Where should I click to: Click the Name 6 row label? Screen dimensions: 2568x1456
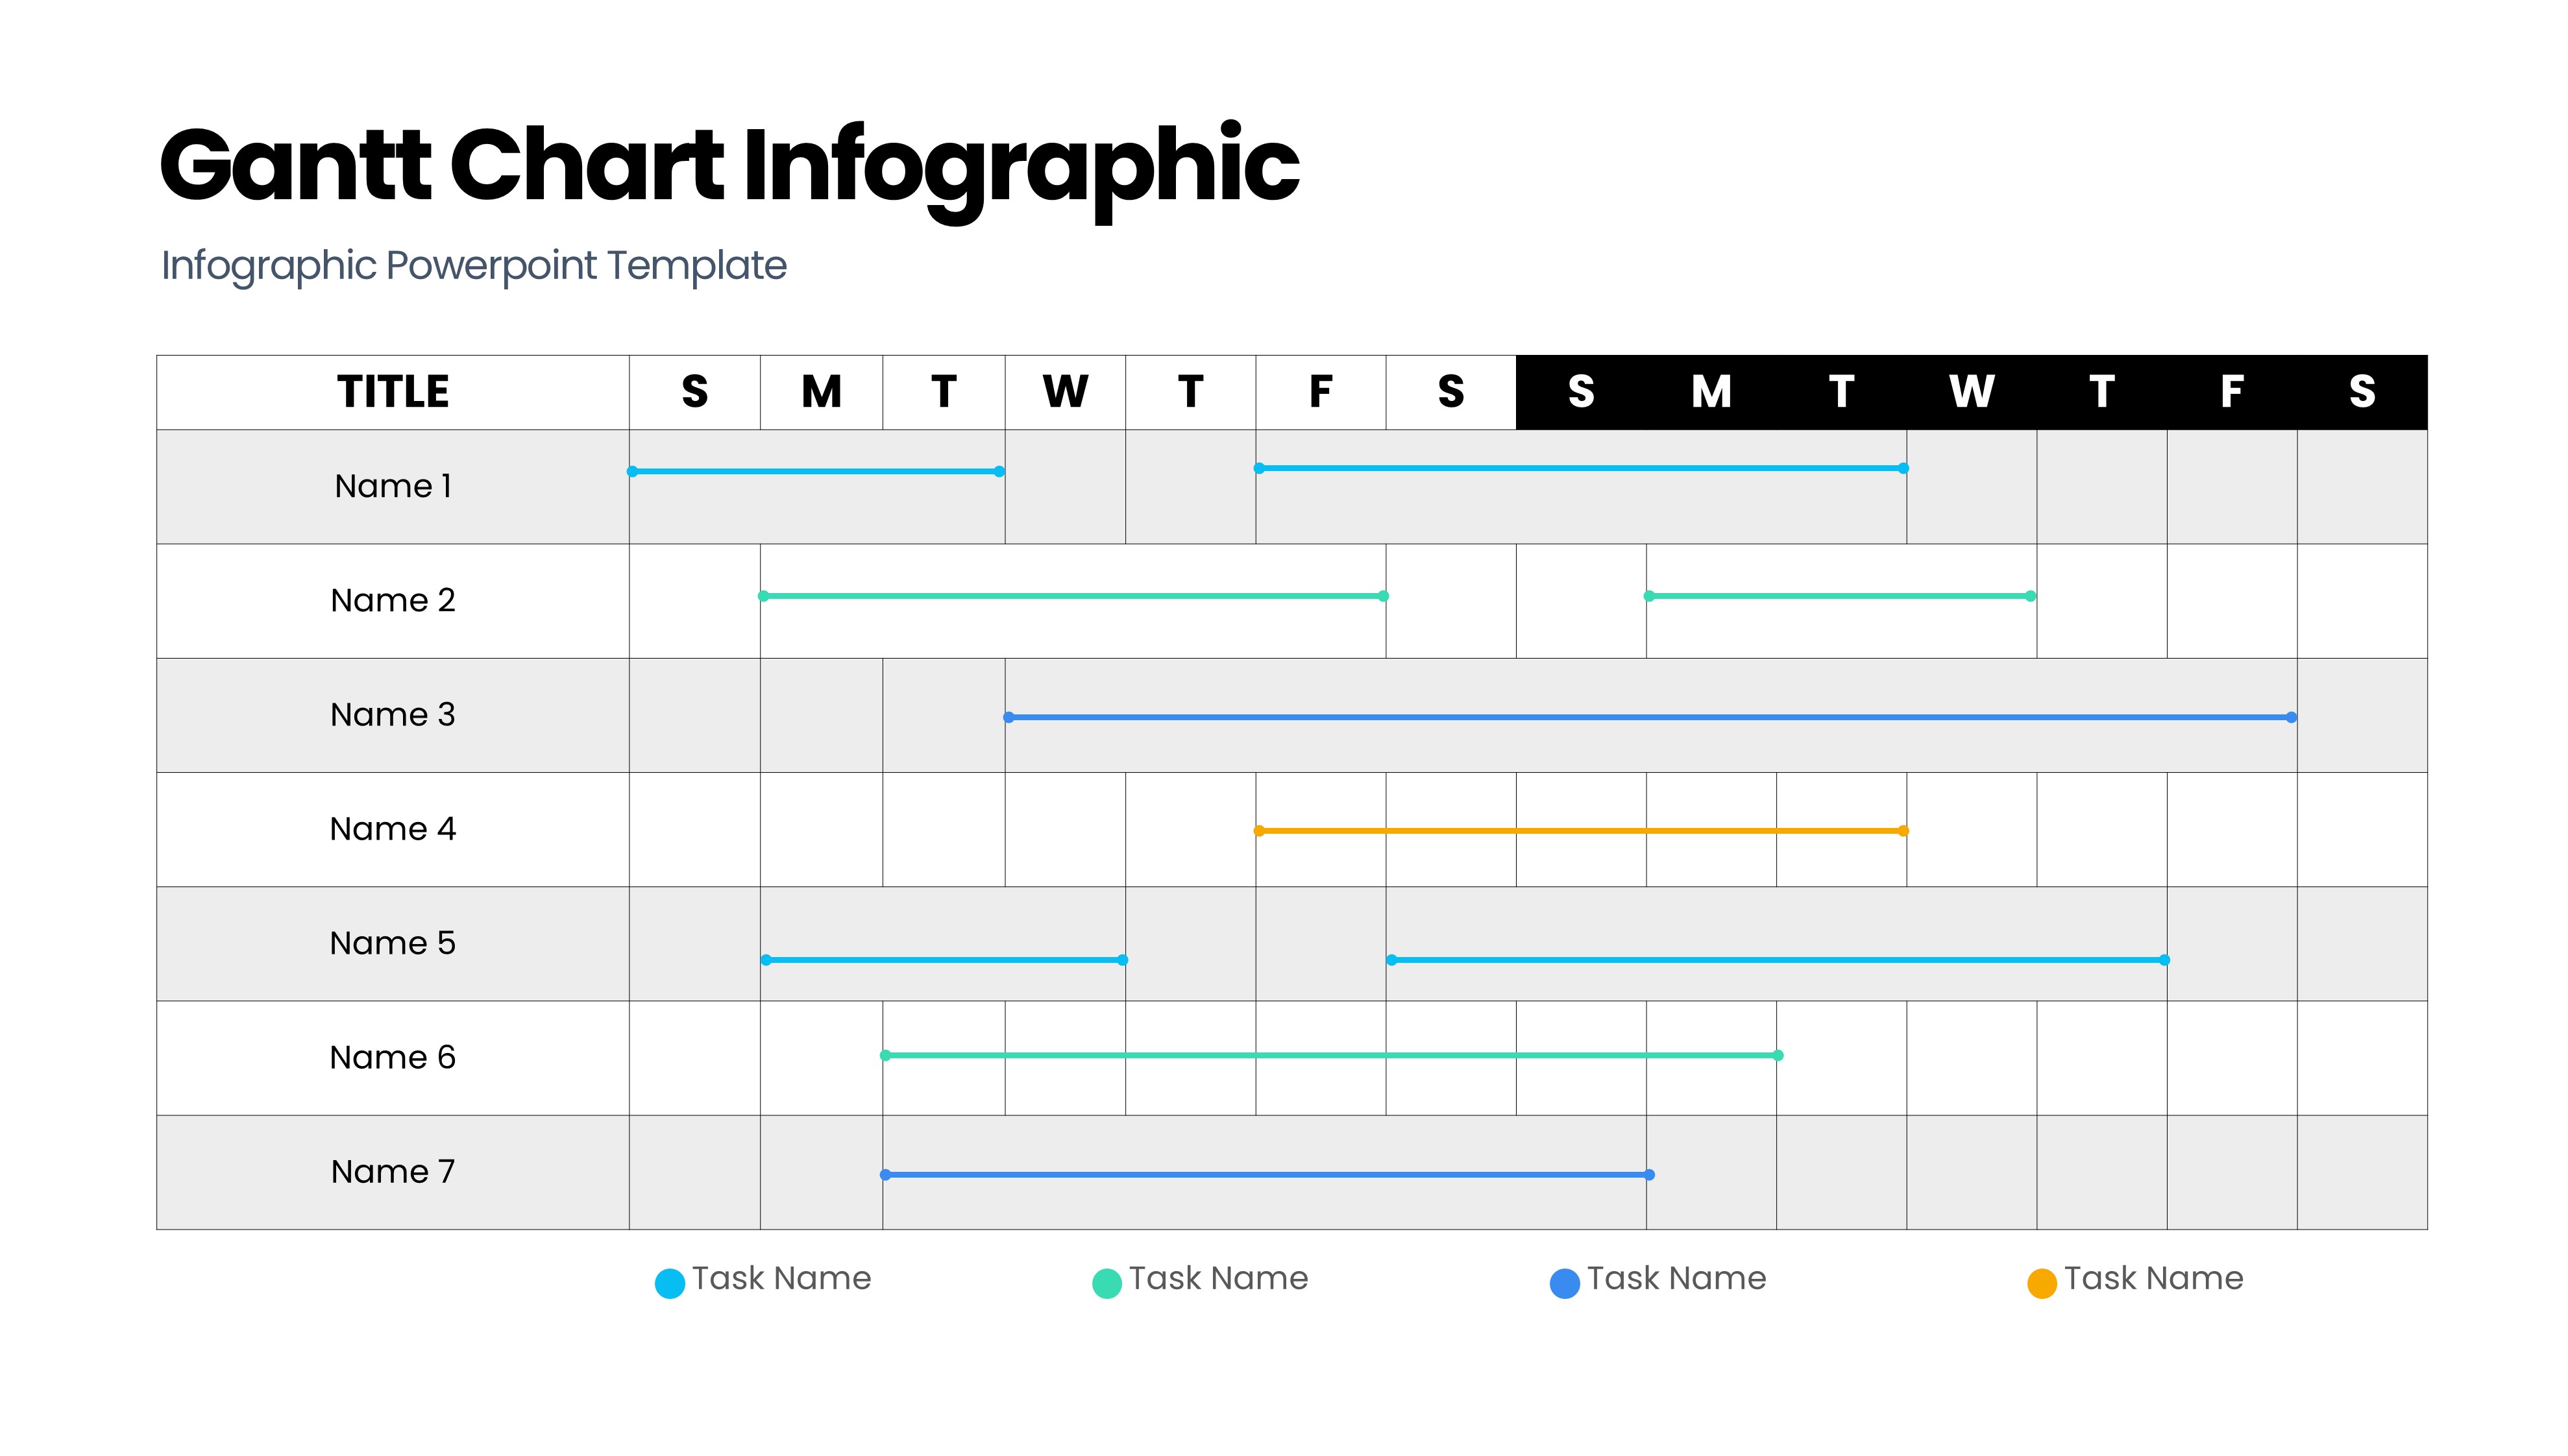[393, 1058]
